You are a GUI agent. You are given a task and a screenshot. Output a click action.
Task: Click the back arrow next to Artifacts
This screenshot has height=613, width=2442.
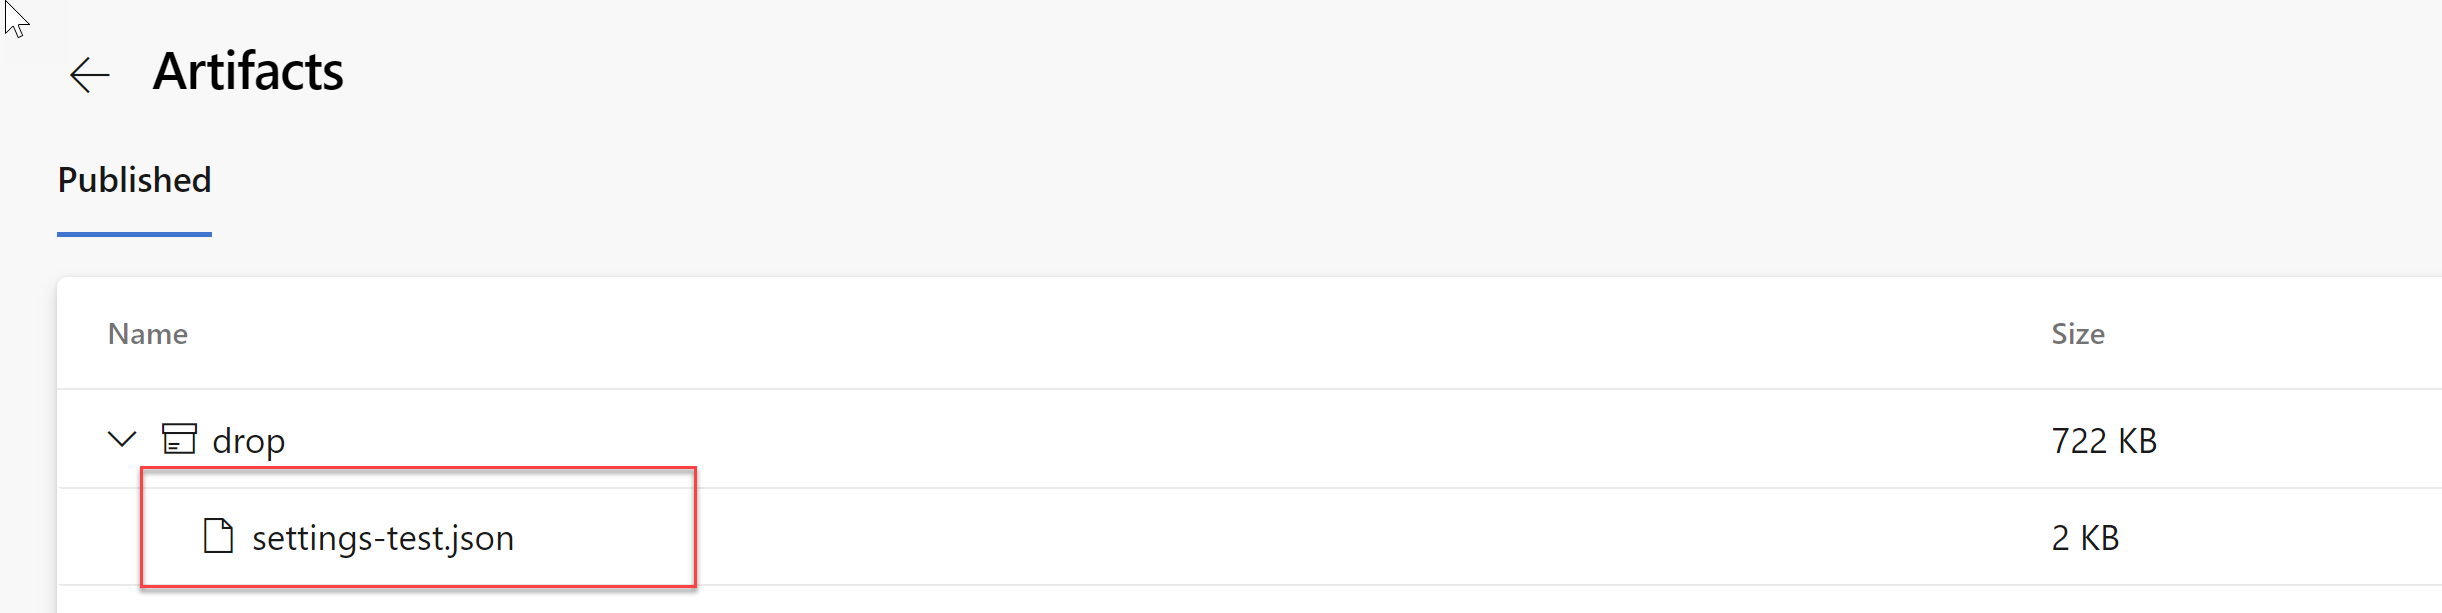pos(89,75)
